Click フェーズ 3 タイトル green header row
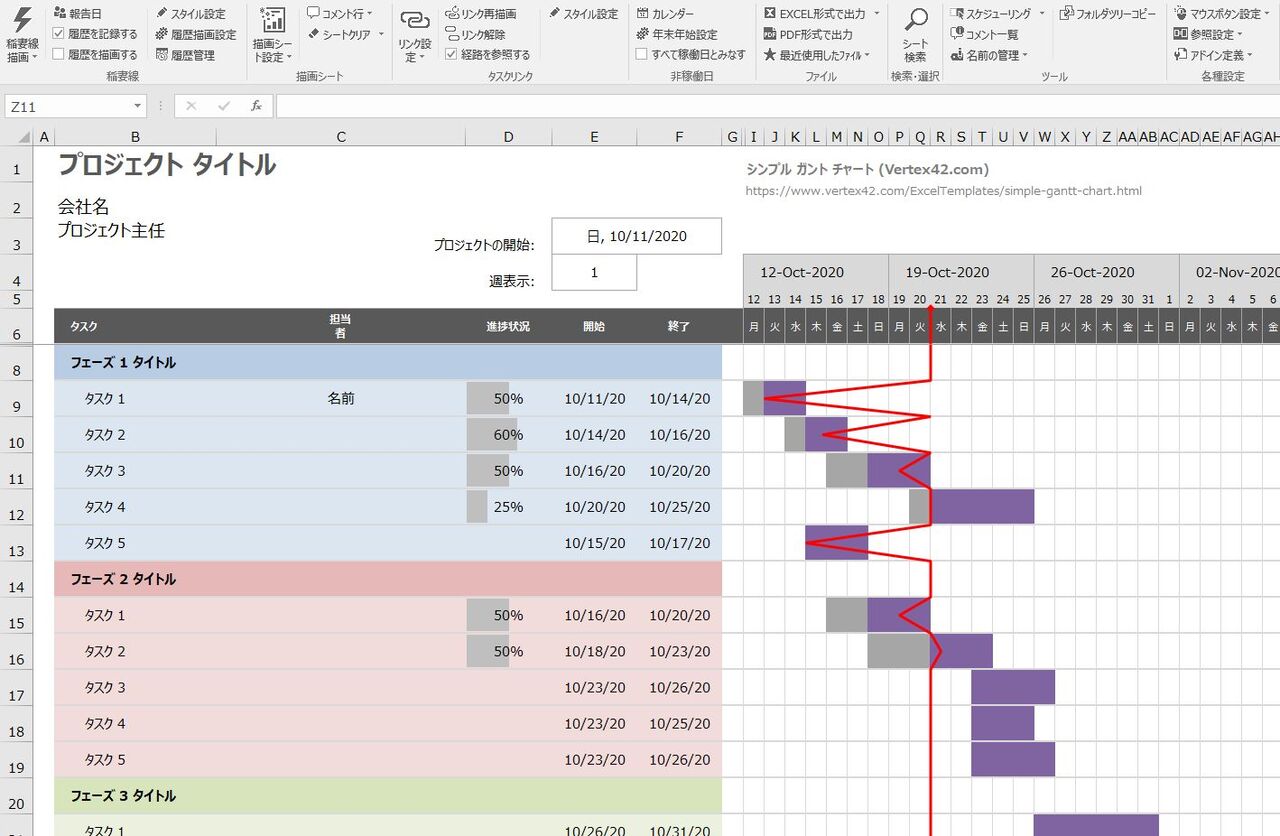 (388, 795)
